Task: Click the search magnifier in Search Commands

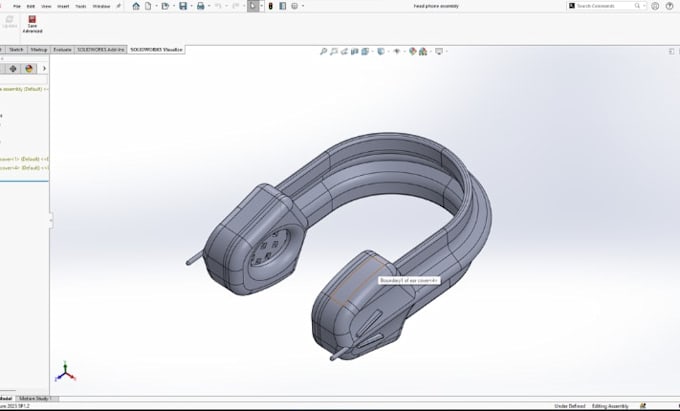Action: coord(637,6)
